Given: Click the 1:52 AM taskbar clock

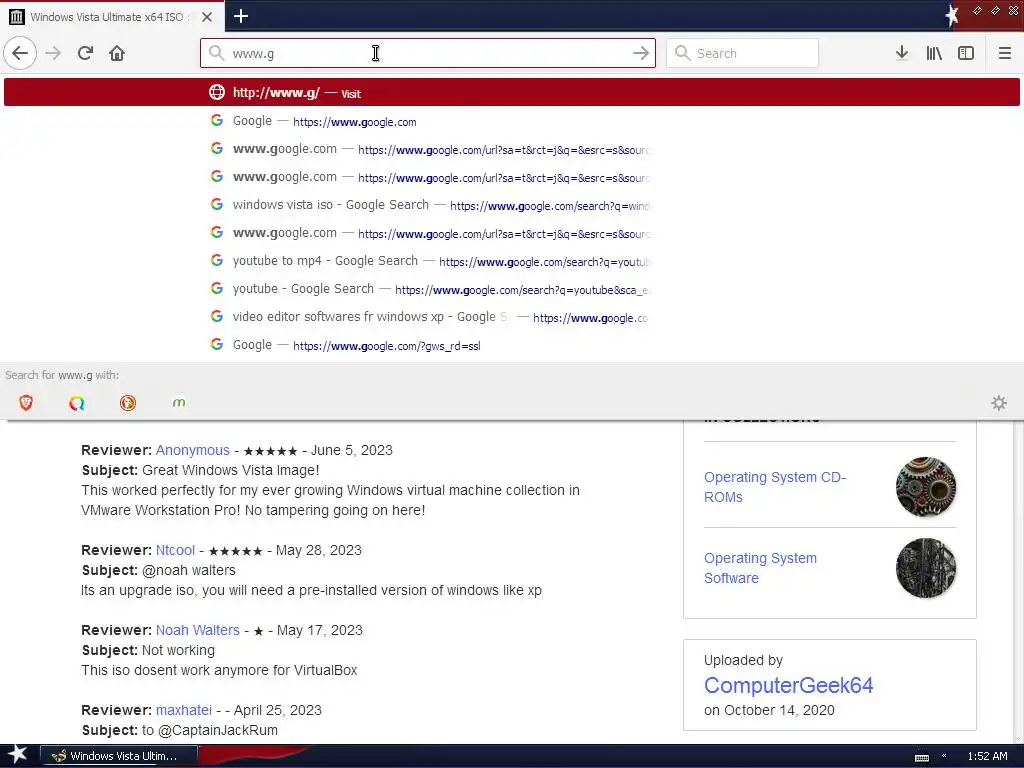Looking at the screenshot, I should pyautogui.click(x=987, y=756).
